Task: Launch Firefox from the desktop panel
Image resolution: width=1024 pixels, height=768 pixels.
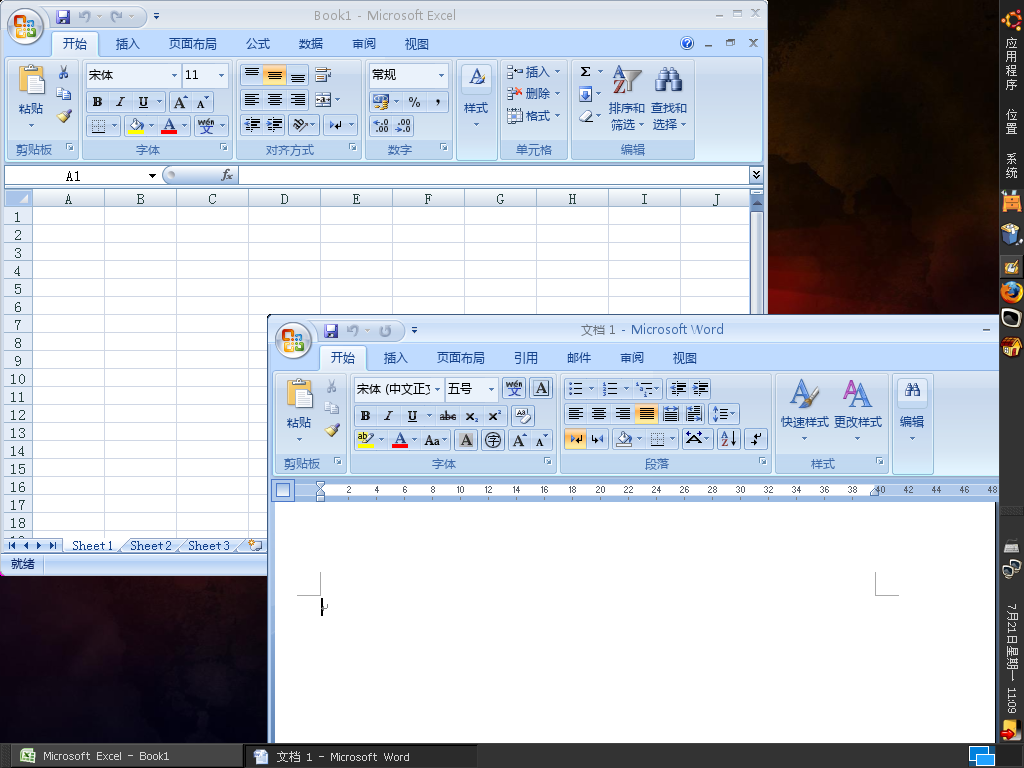Action: (x=1011, y=291)
